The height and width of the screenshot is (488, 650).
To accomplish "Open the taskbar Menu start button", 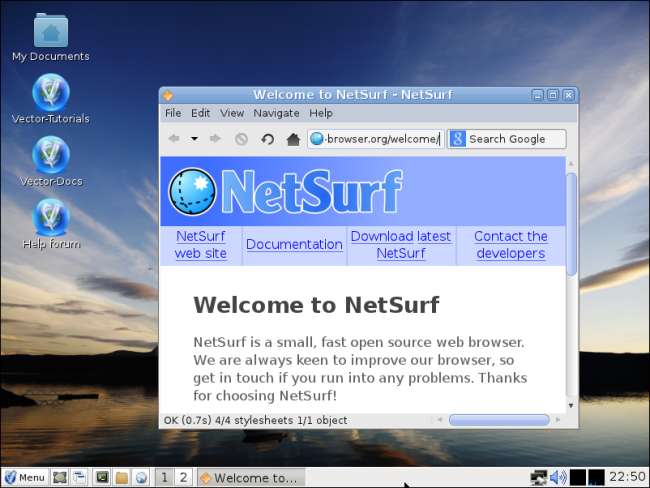I will (x=24, y=477).
